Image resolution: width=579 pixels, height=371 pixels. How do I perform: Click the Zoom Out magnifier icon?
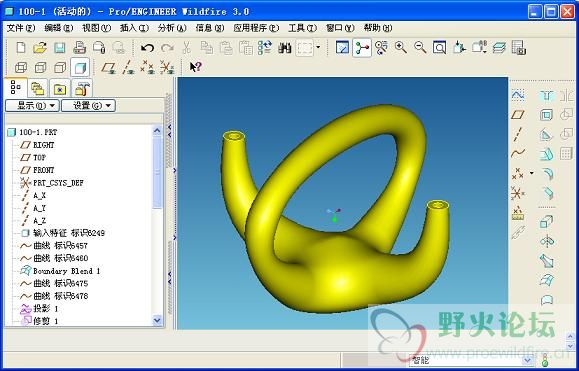[x=420, y=48]
